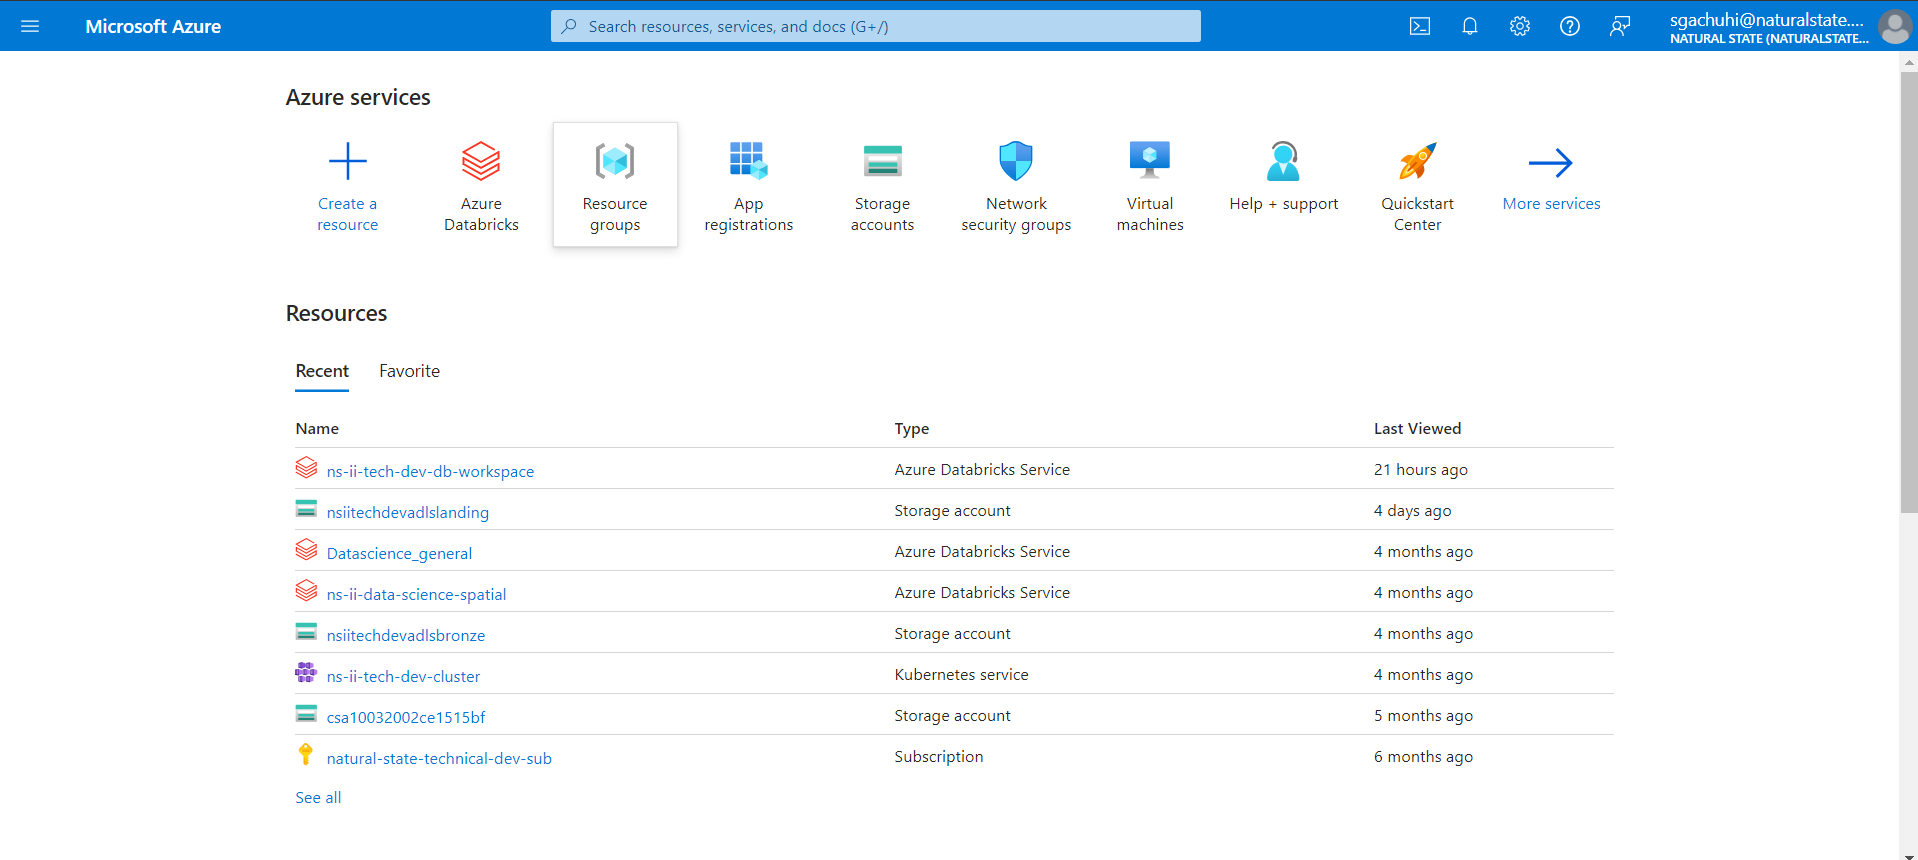This screenshot has height=860, width=1918.
Task: Click Kubernetes icon beside ns-ii-tech-dev-cluster
Action: click(306, 673)
